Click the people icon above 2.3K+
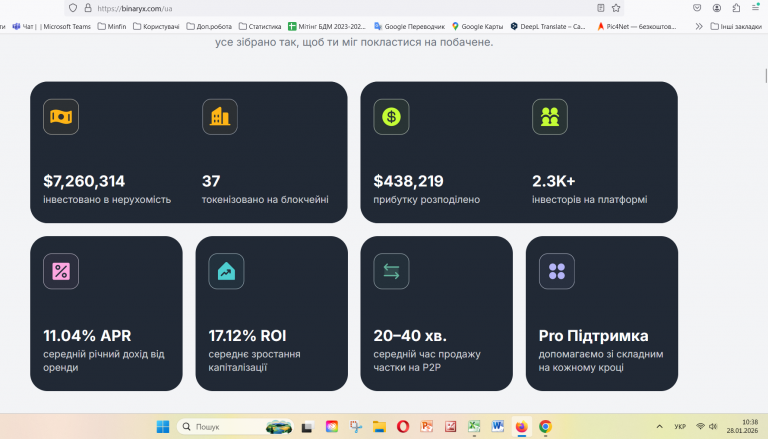 coord(550,117)
